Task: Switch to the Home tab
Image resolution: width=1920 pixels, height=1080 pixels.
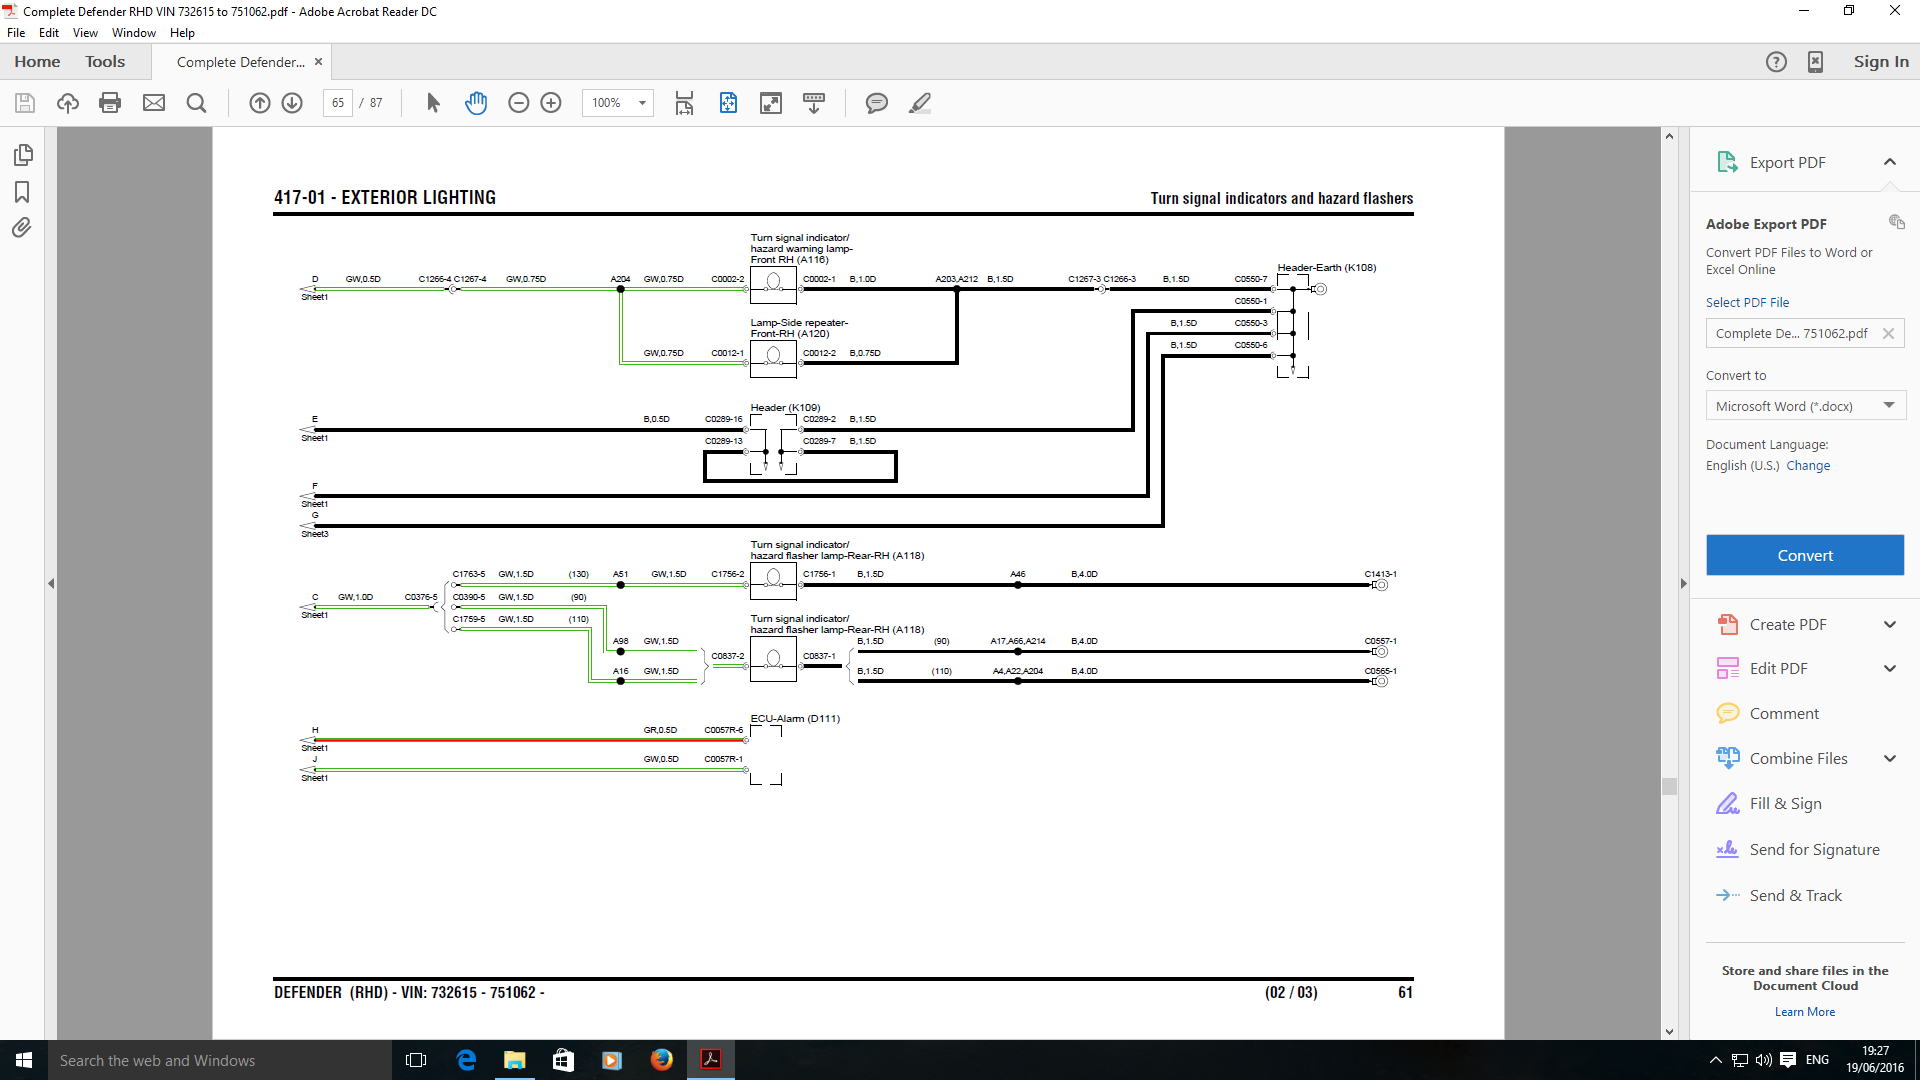Action: click(37, 62)
